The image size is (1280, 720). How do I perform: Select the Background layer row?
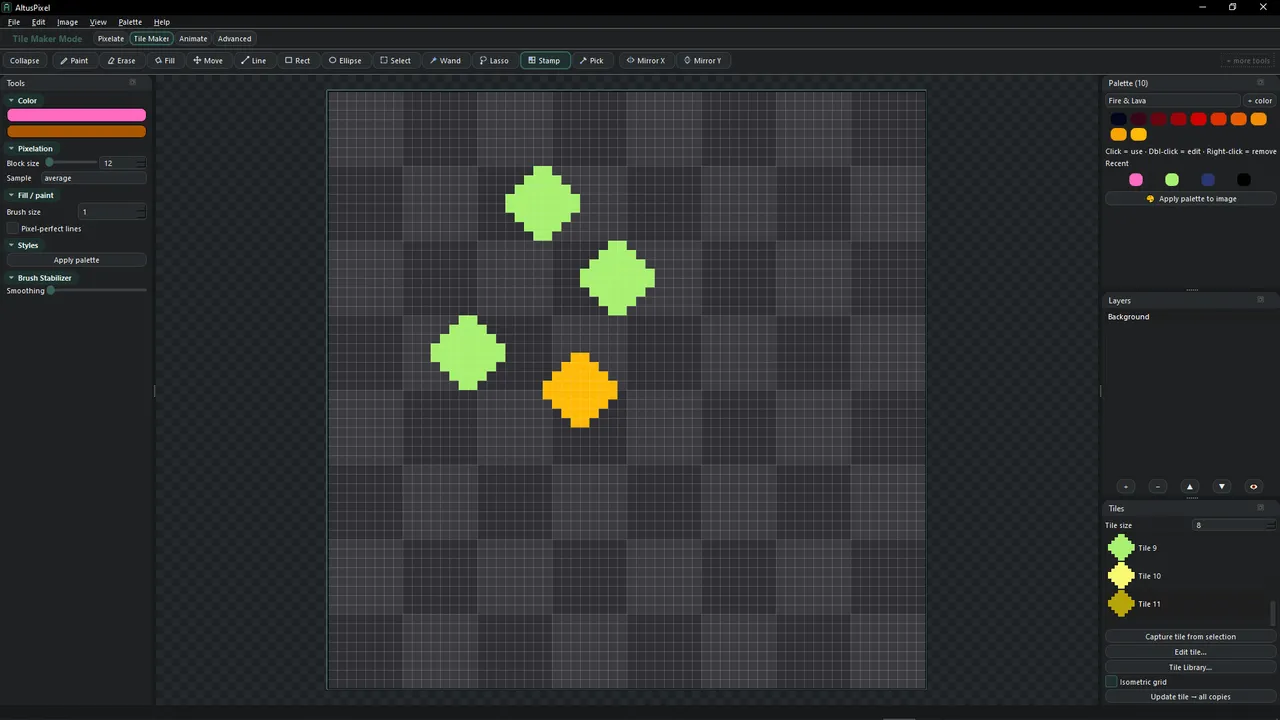[x=1188, y=317]
